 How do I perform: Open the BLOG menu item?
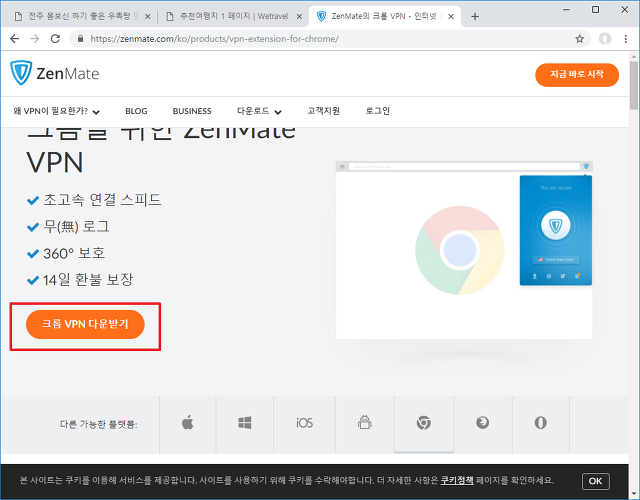[x=136, y=111]
